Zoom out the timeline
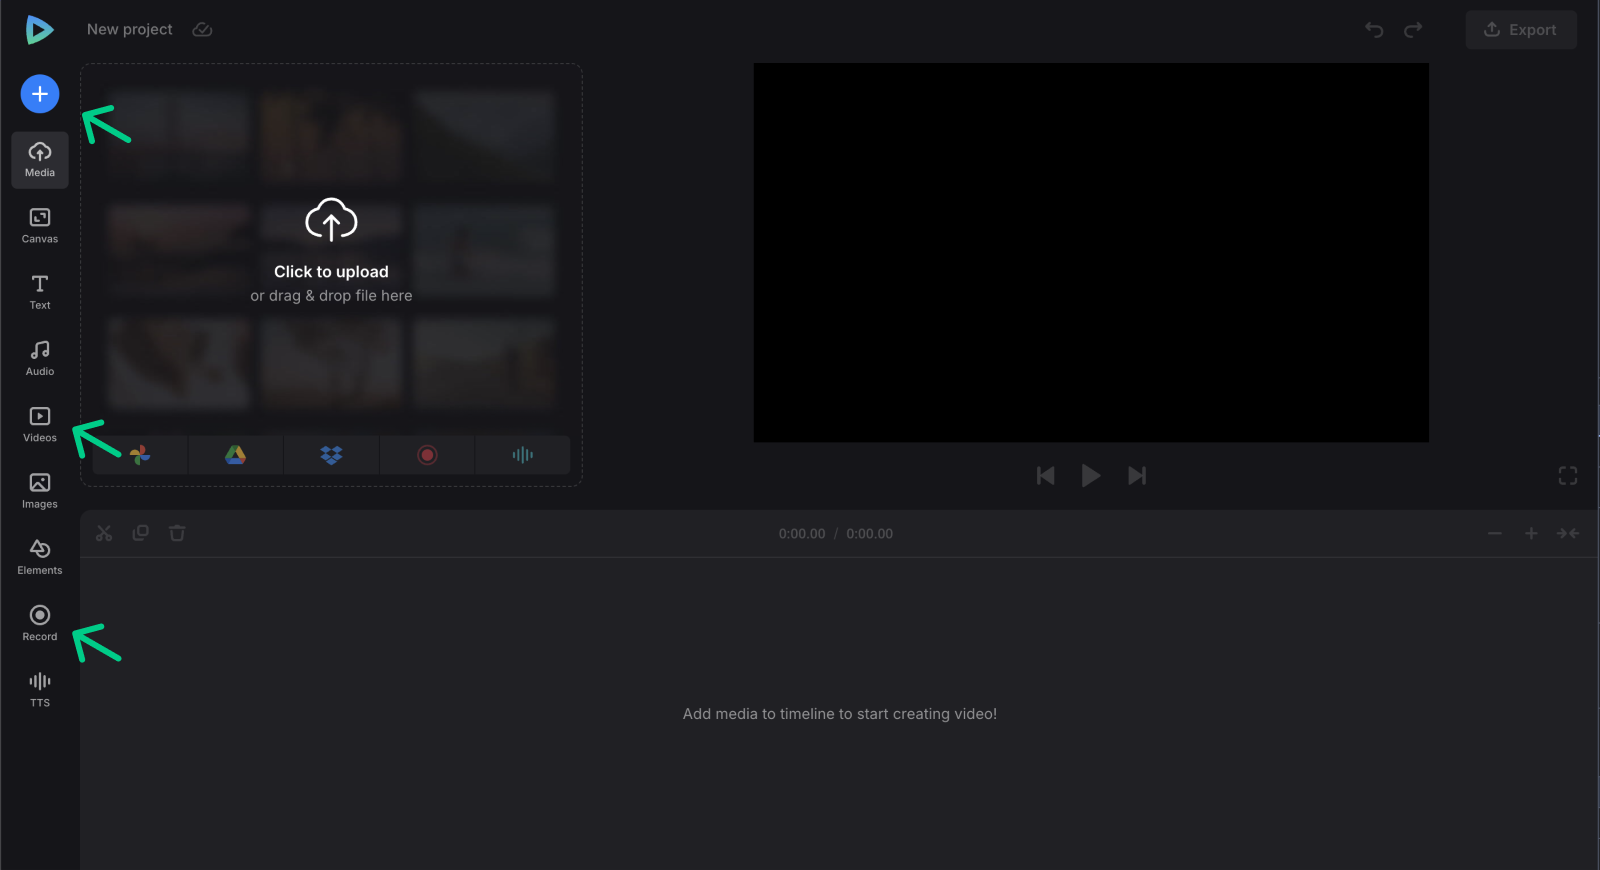Screen dimensions: 1600x870 (1495, 534)
